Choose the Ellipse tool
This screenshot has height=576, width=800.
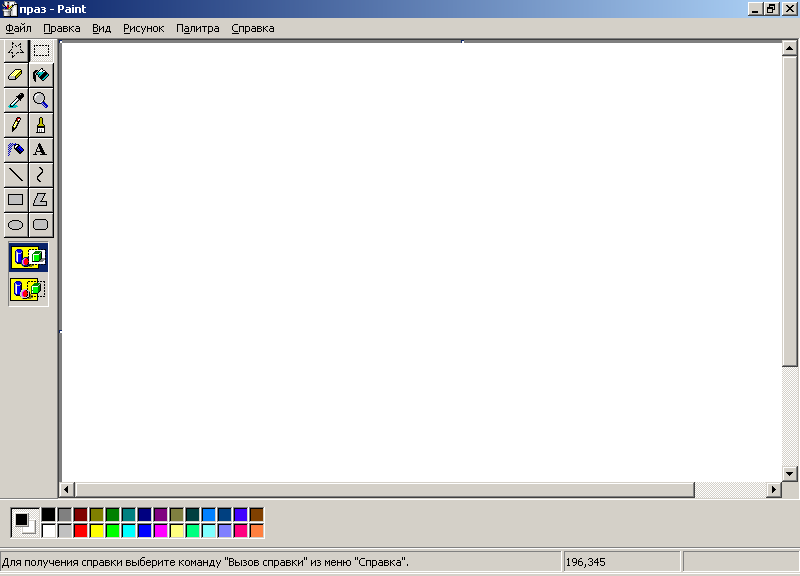(x=16, y=224)
